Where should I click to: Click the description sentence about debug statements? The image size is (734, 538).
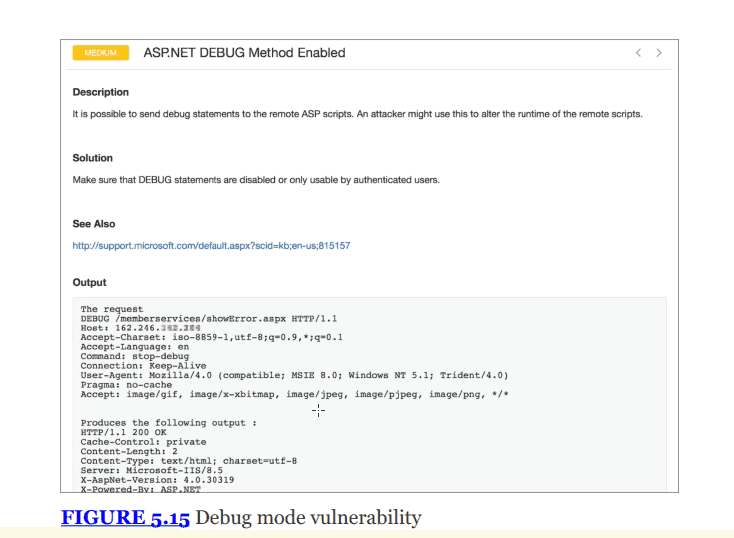point(358,114)
